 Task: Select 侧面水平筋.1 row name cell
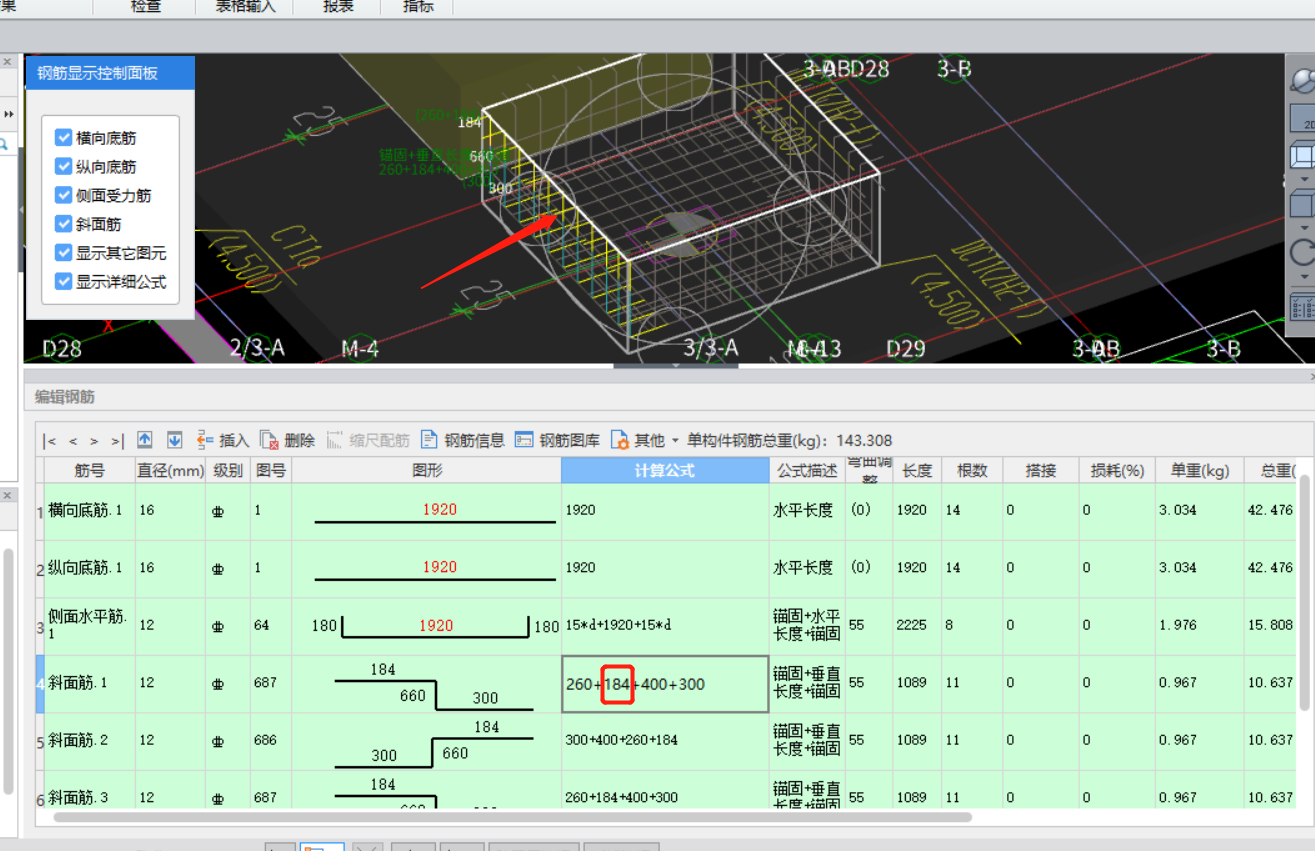tap(90, 625)
